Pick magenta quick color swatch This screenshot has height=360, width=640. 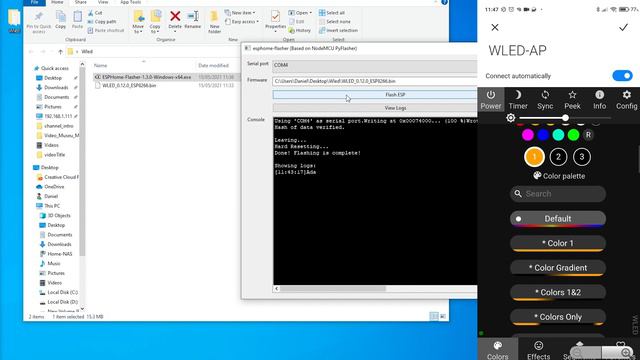(527, 135)
